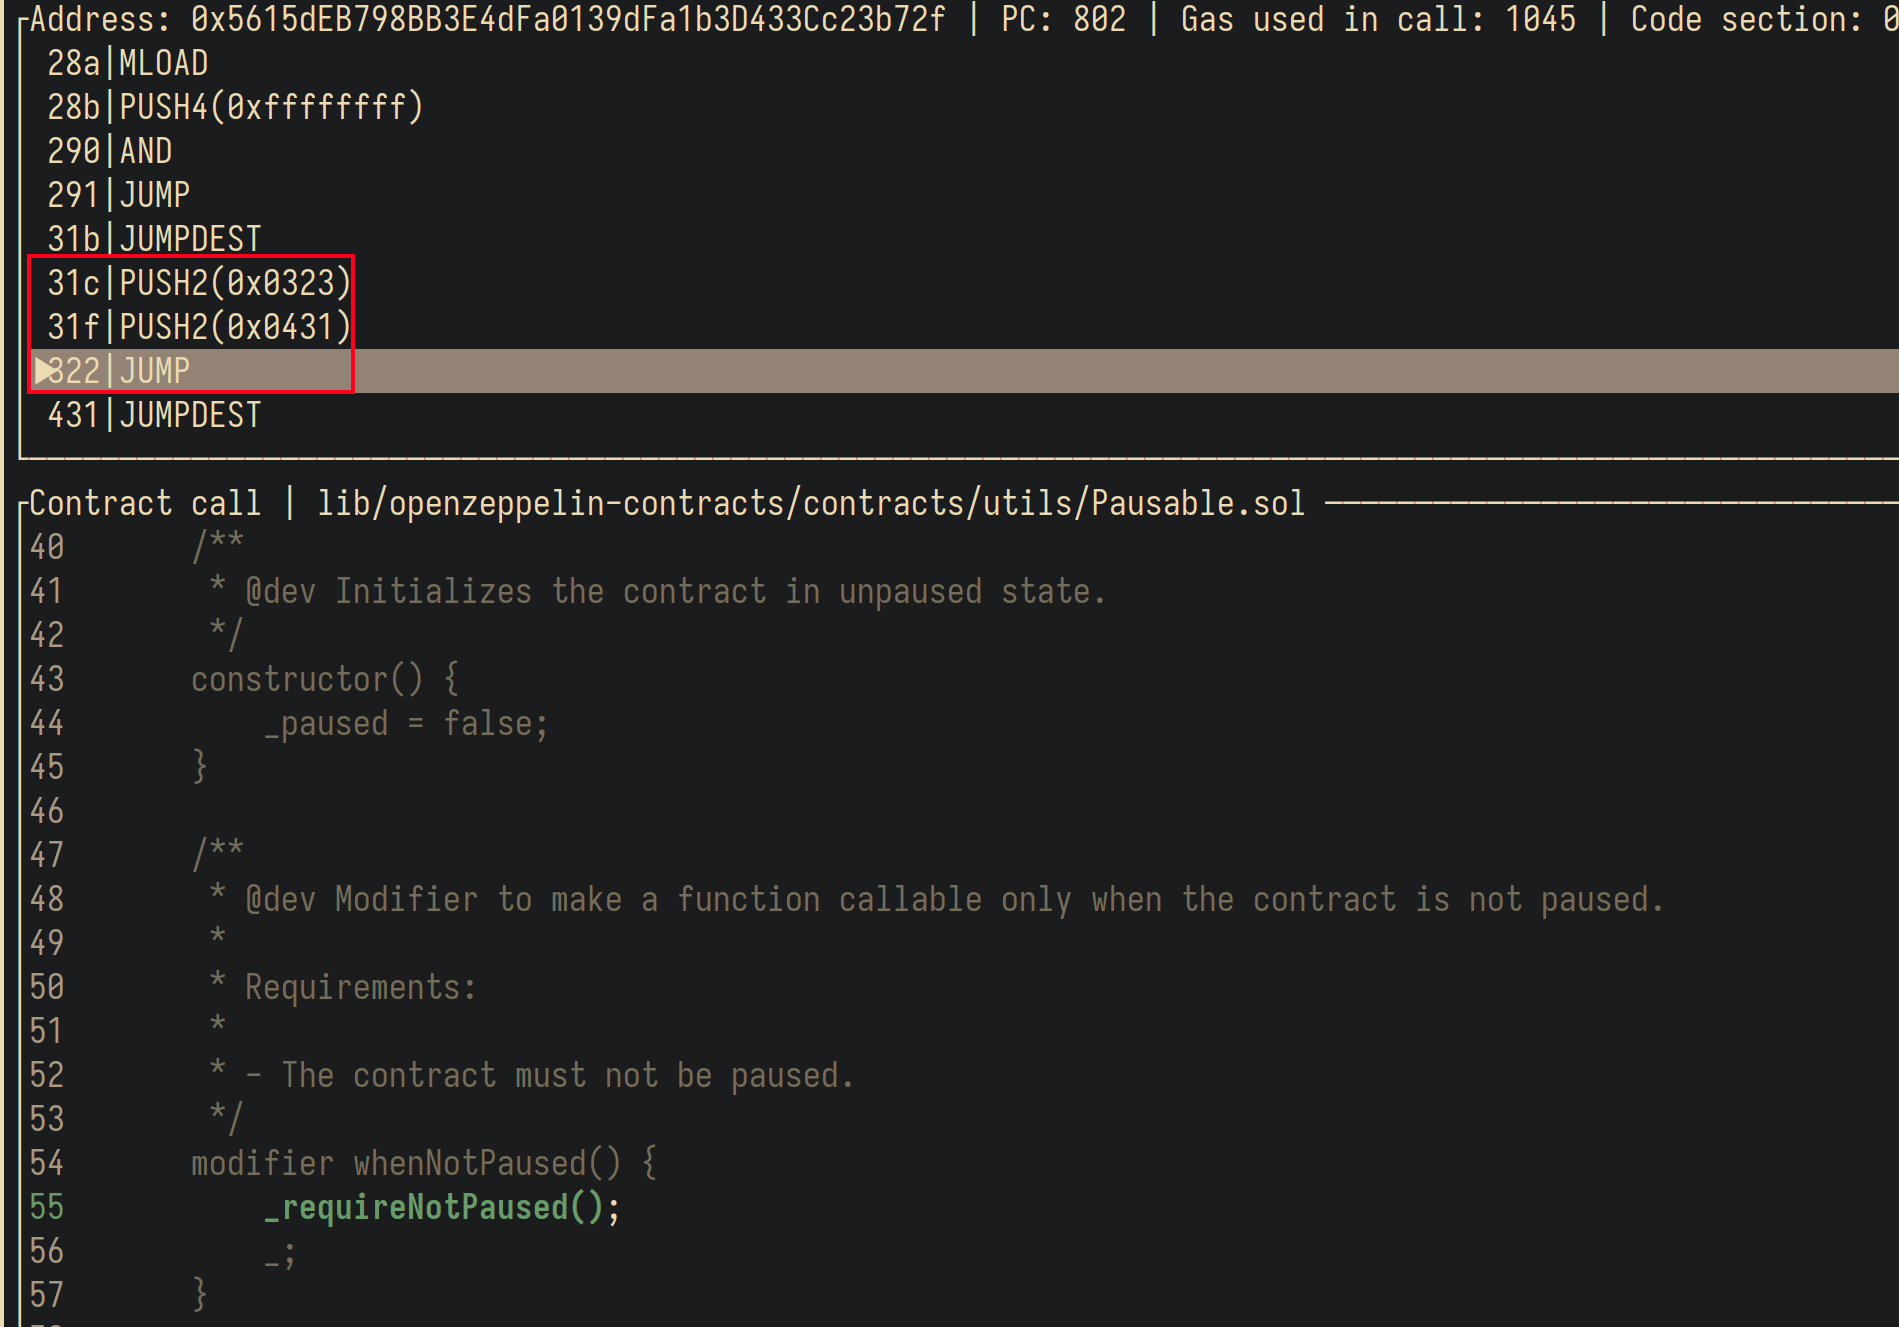The width and height of the screenshot is (1899, 1327).
Task: Click the PUSH2(0x0323) instruction
Action: click(235, 283)
